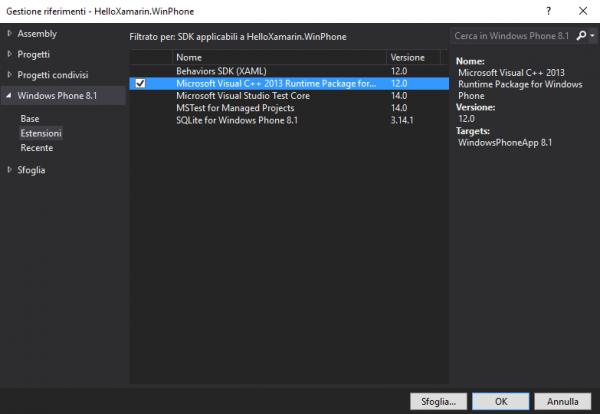This screenshot has height=414, width=600.
Task: Sort list by Versione column header
Action: click(413, 57)
